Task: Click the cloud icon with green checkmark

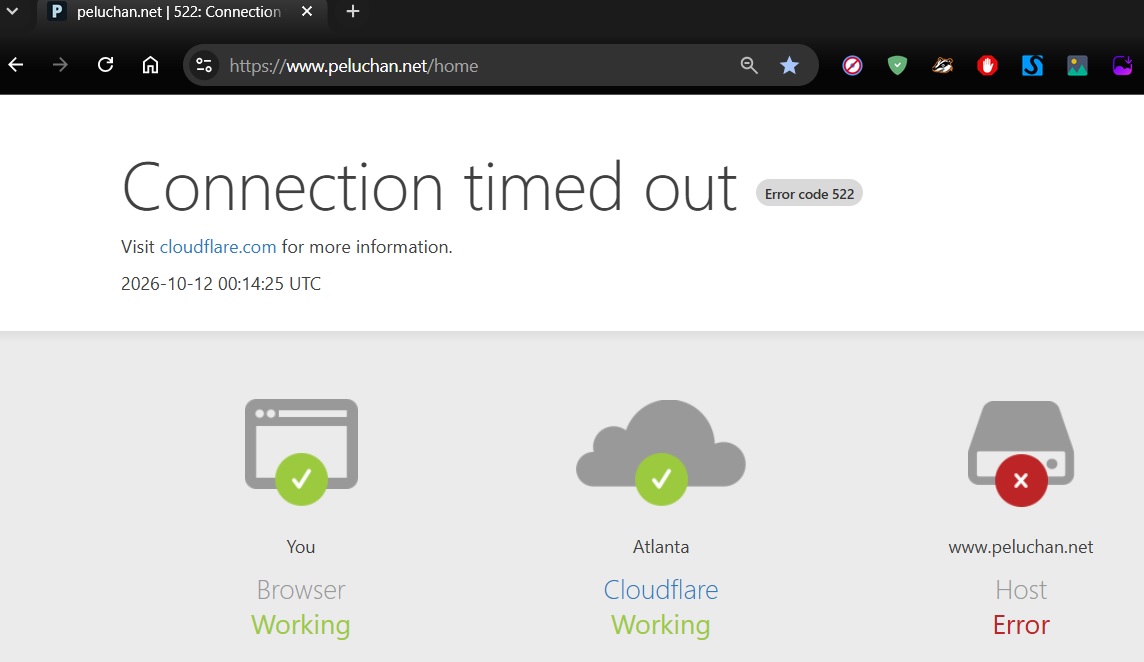Action: click(x=661, y=452)
